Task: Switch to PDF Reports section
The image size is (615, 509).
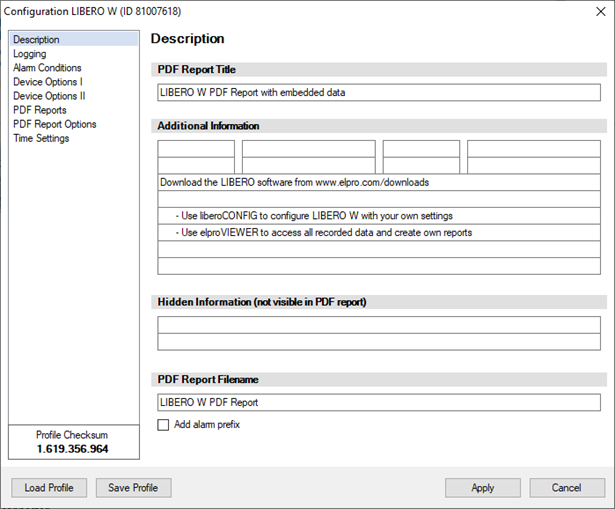Action: click(40, 110)
